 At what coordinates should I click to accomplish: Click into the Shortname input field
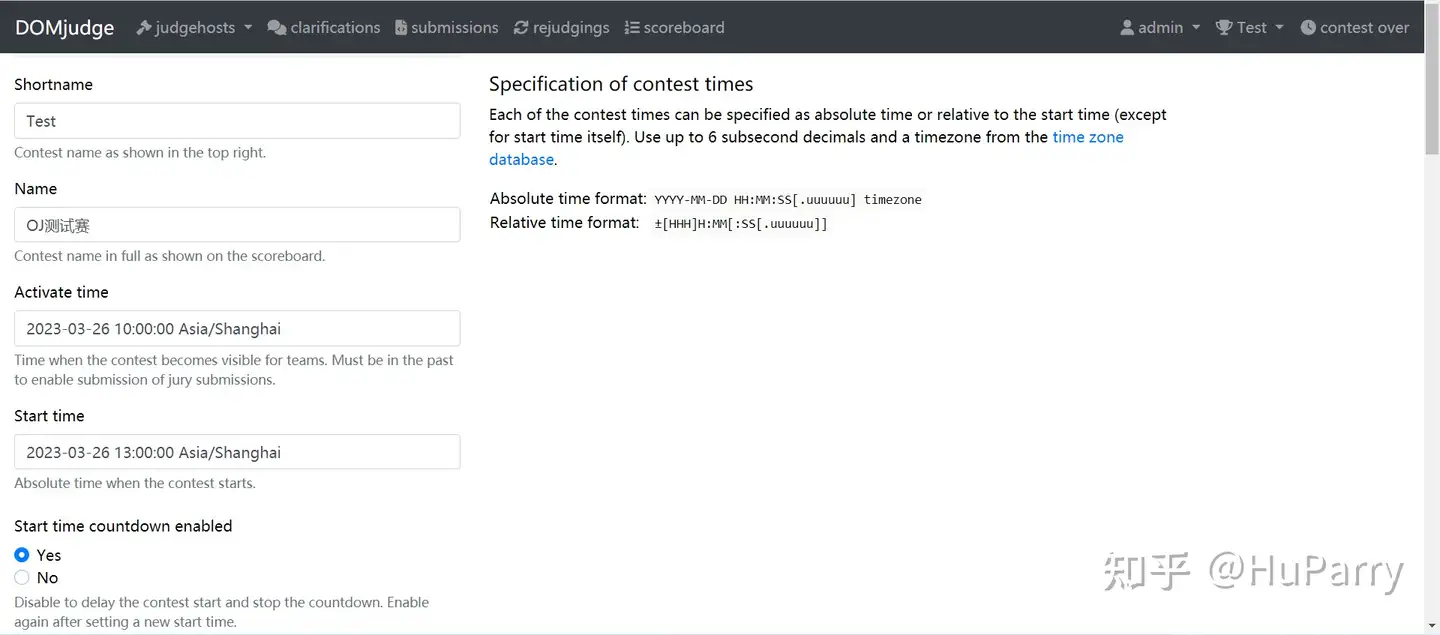(237, 121)
